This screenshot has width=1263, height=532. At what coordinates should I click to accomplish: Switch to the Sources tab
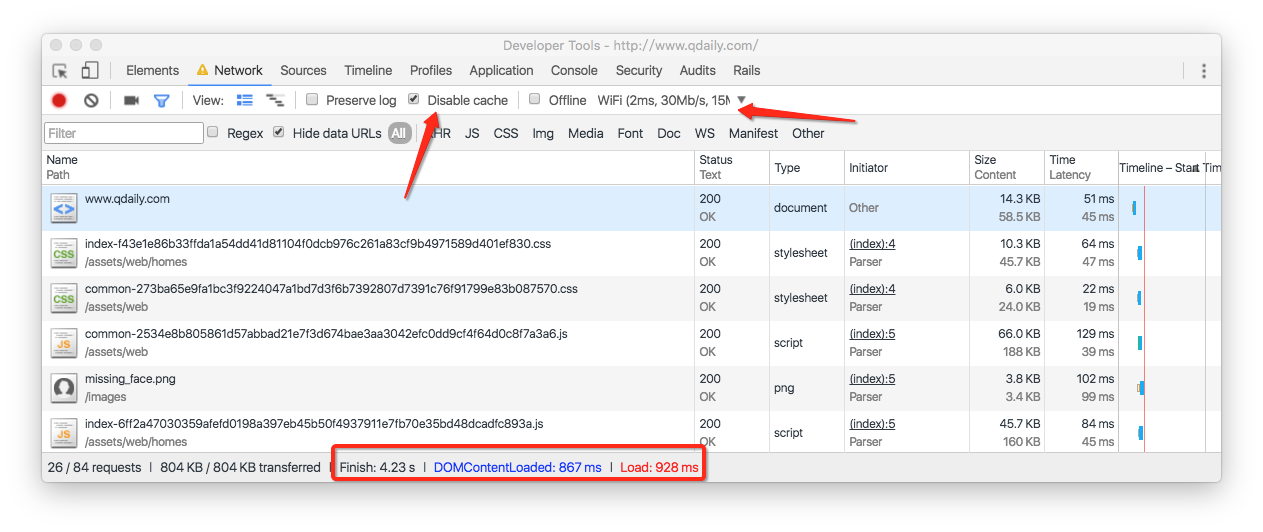[x=303, y=71]
